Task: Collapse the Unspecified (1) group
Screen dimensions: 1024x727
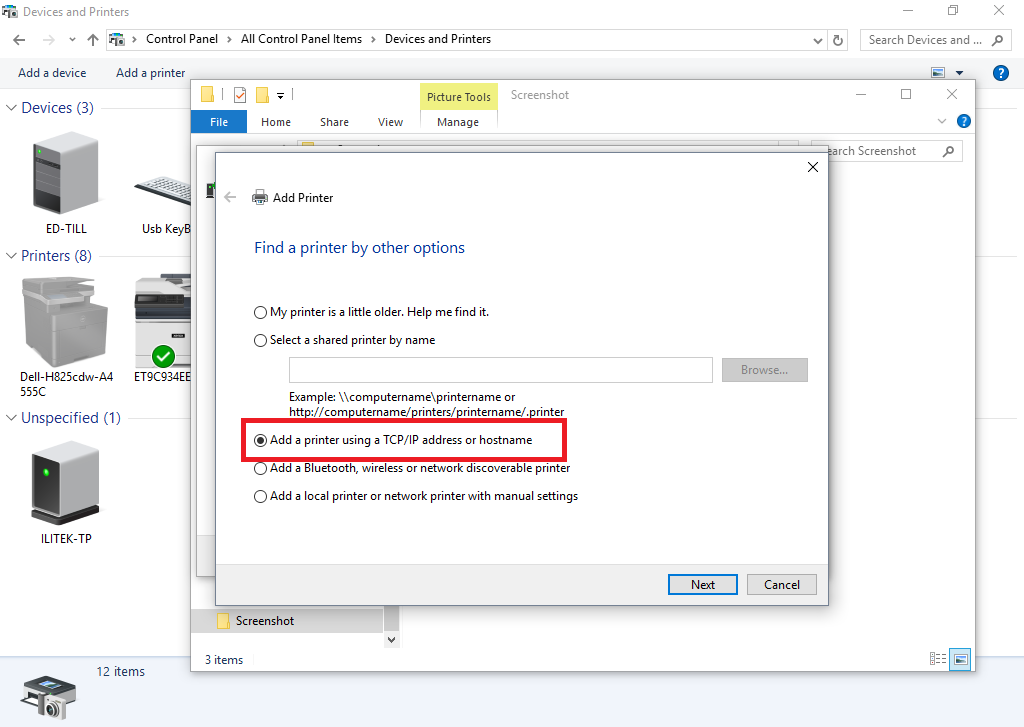Action: pyautogui.click(x=11, y=418)
